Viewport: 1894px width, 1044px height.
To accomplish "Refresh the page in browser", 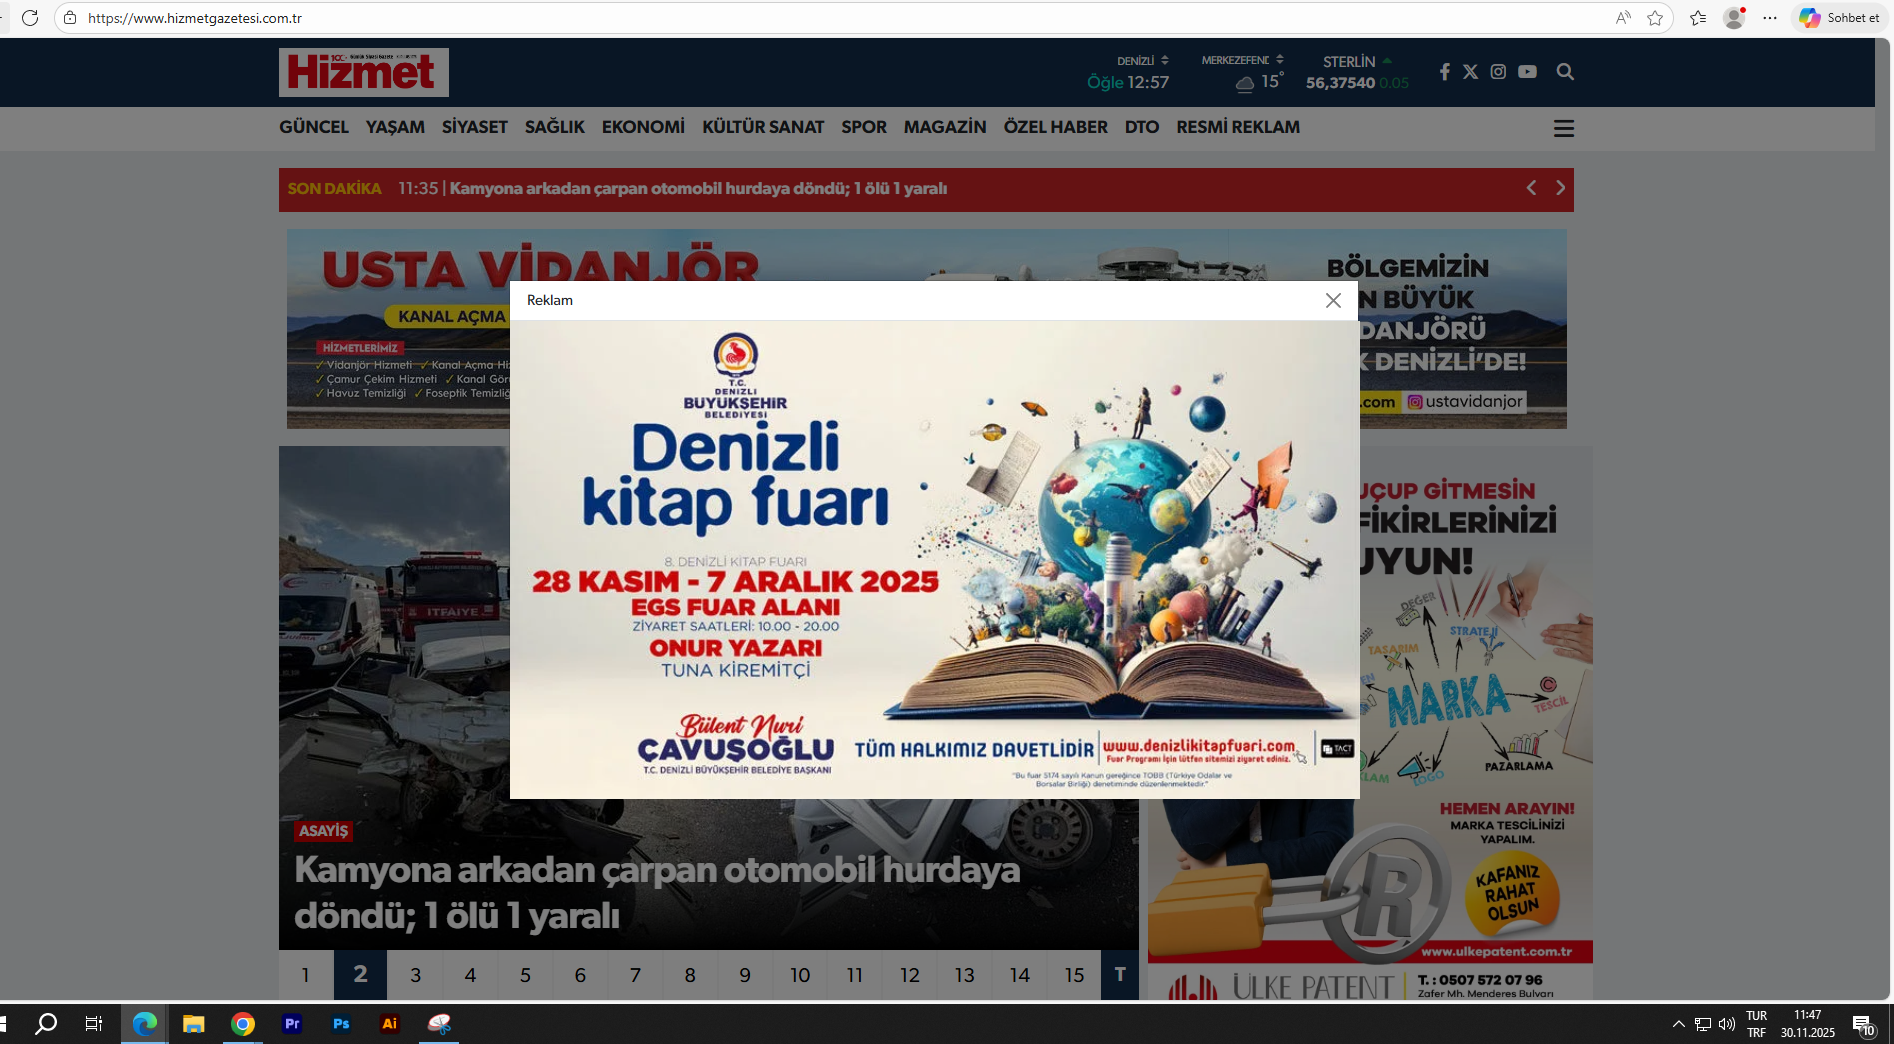I will (x=30, y=18).
